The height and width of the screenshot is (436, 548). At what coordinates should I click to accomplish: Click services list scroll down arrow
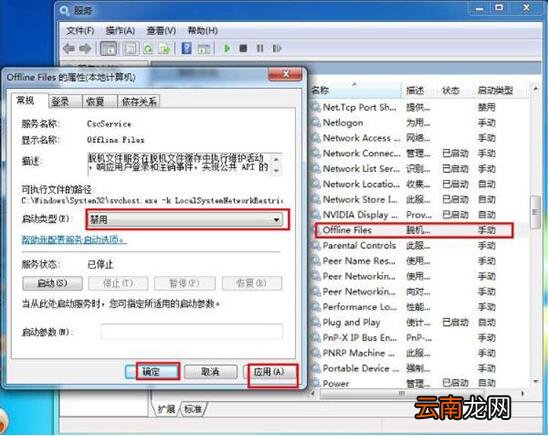(535, 382)
